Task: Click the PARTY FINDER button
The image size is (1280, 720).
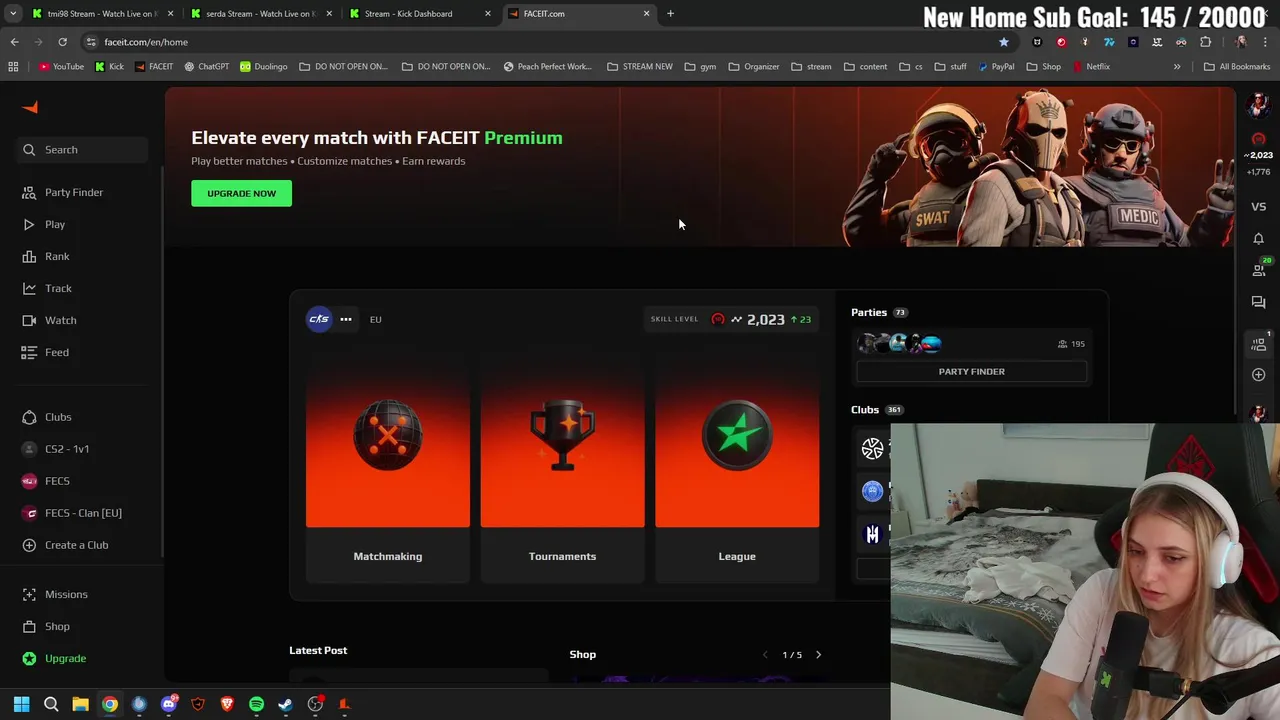Action: tap(971, 371)
